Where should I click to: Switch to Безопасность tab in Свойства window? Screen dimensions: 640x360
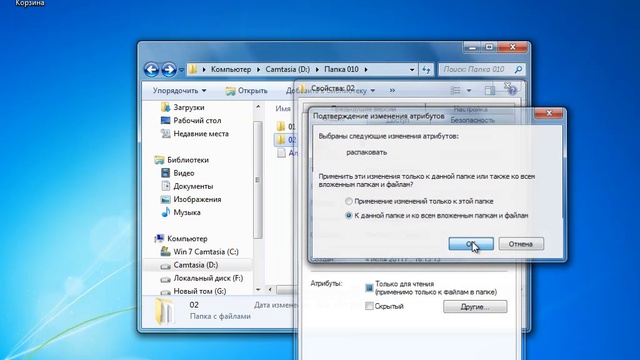tap(473, 120)
